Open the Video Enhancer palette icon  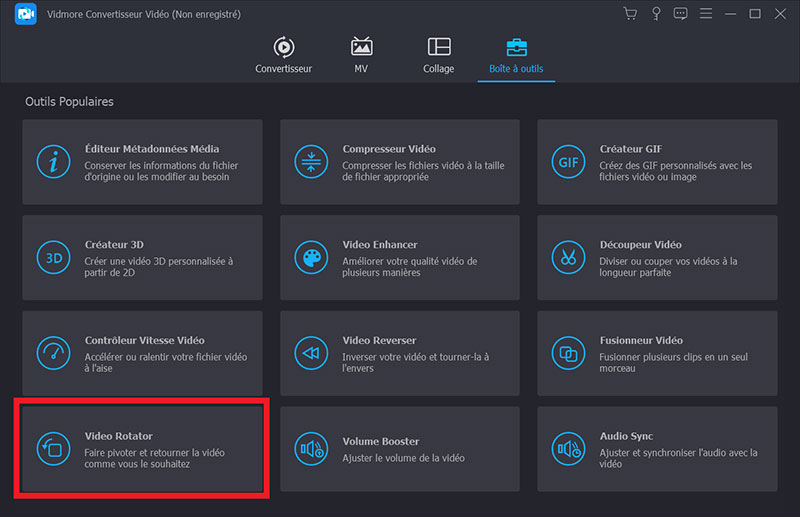[x=311, y=257]
